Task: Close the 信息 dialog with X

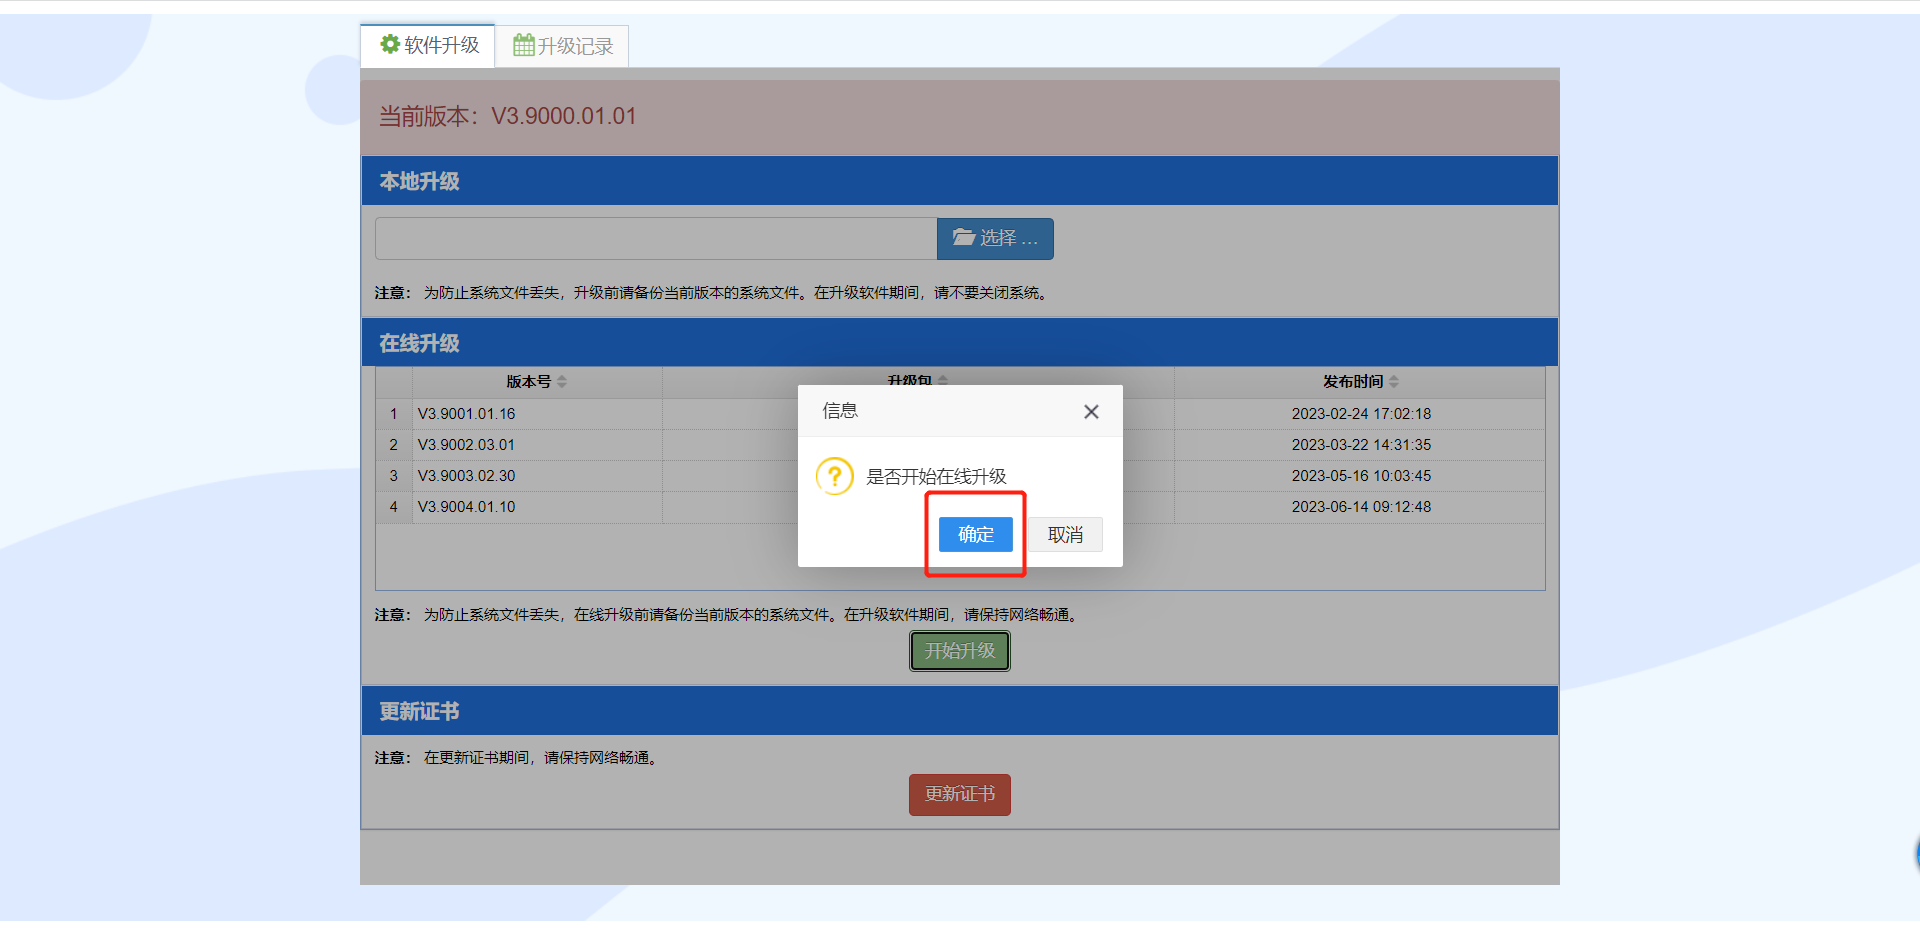Action: (1091, 412)
